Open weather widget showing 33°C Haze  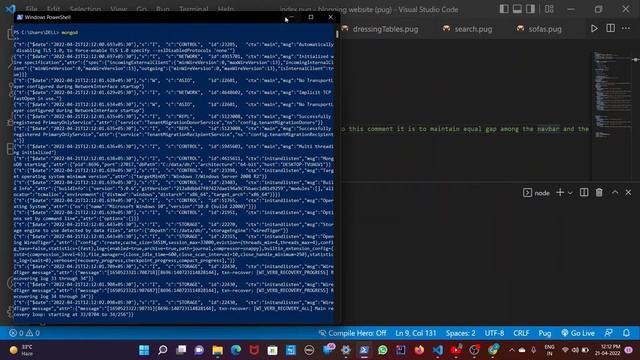[22, 350]
